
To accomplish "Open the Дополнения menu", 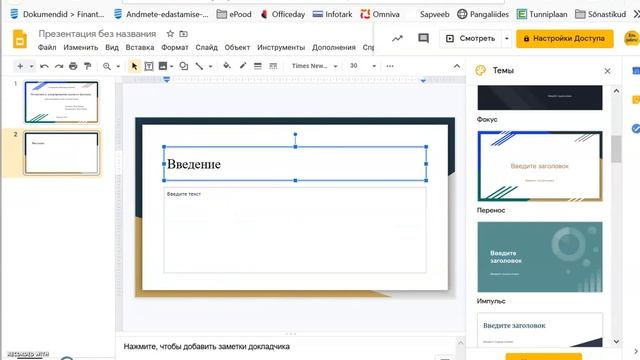I will tap(334, 47).
